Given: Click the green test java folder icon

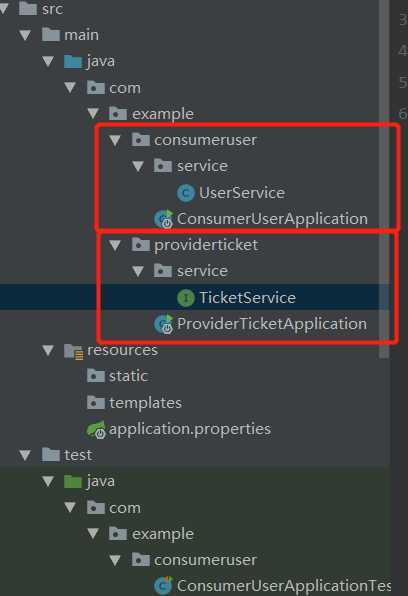Looking at the screenshot, I should click(73, 482).
